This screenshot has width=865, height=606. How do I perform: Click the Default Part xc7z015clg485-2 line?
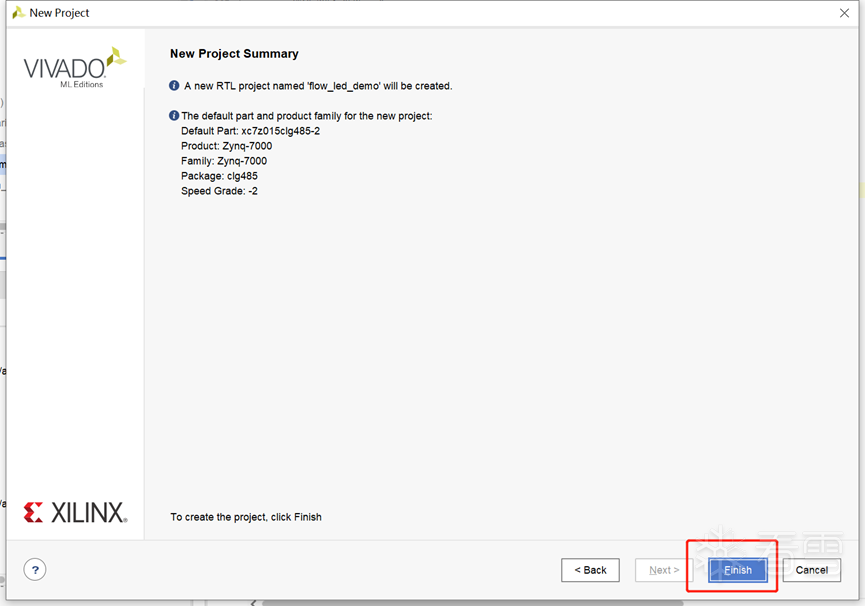point(250,131)
